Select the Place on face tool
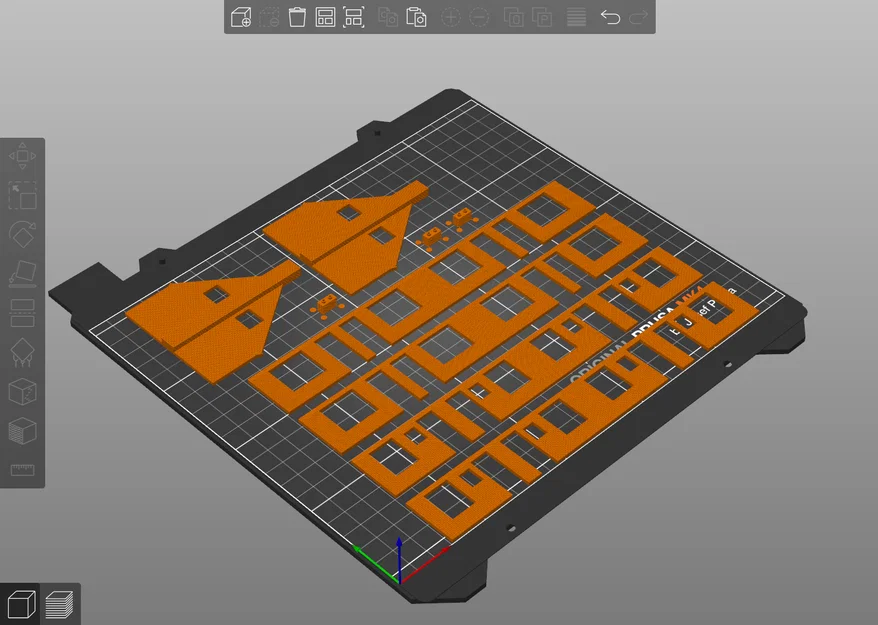Image resolution: width=878 pixels, height=625 pixels. [x=22, y=273]
